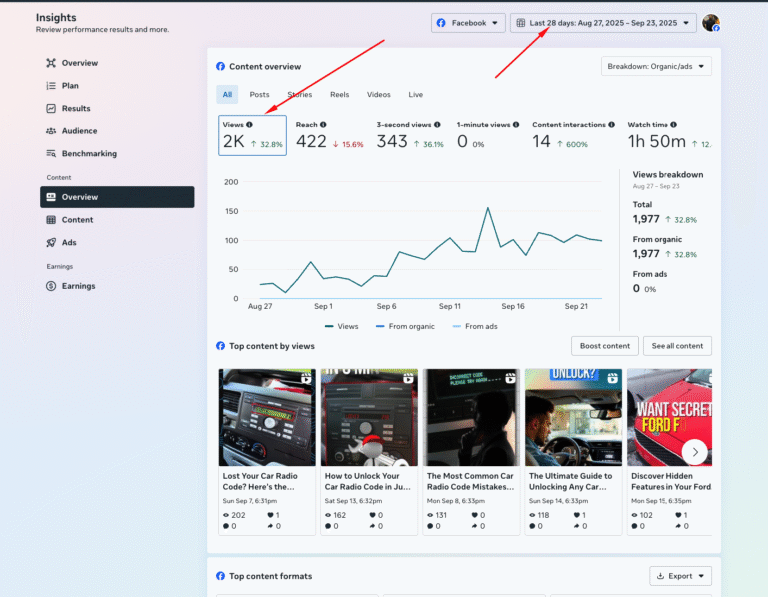Switch to the Videos tab
Viewport: 768px width, 597px height.
pos(379,95)
